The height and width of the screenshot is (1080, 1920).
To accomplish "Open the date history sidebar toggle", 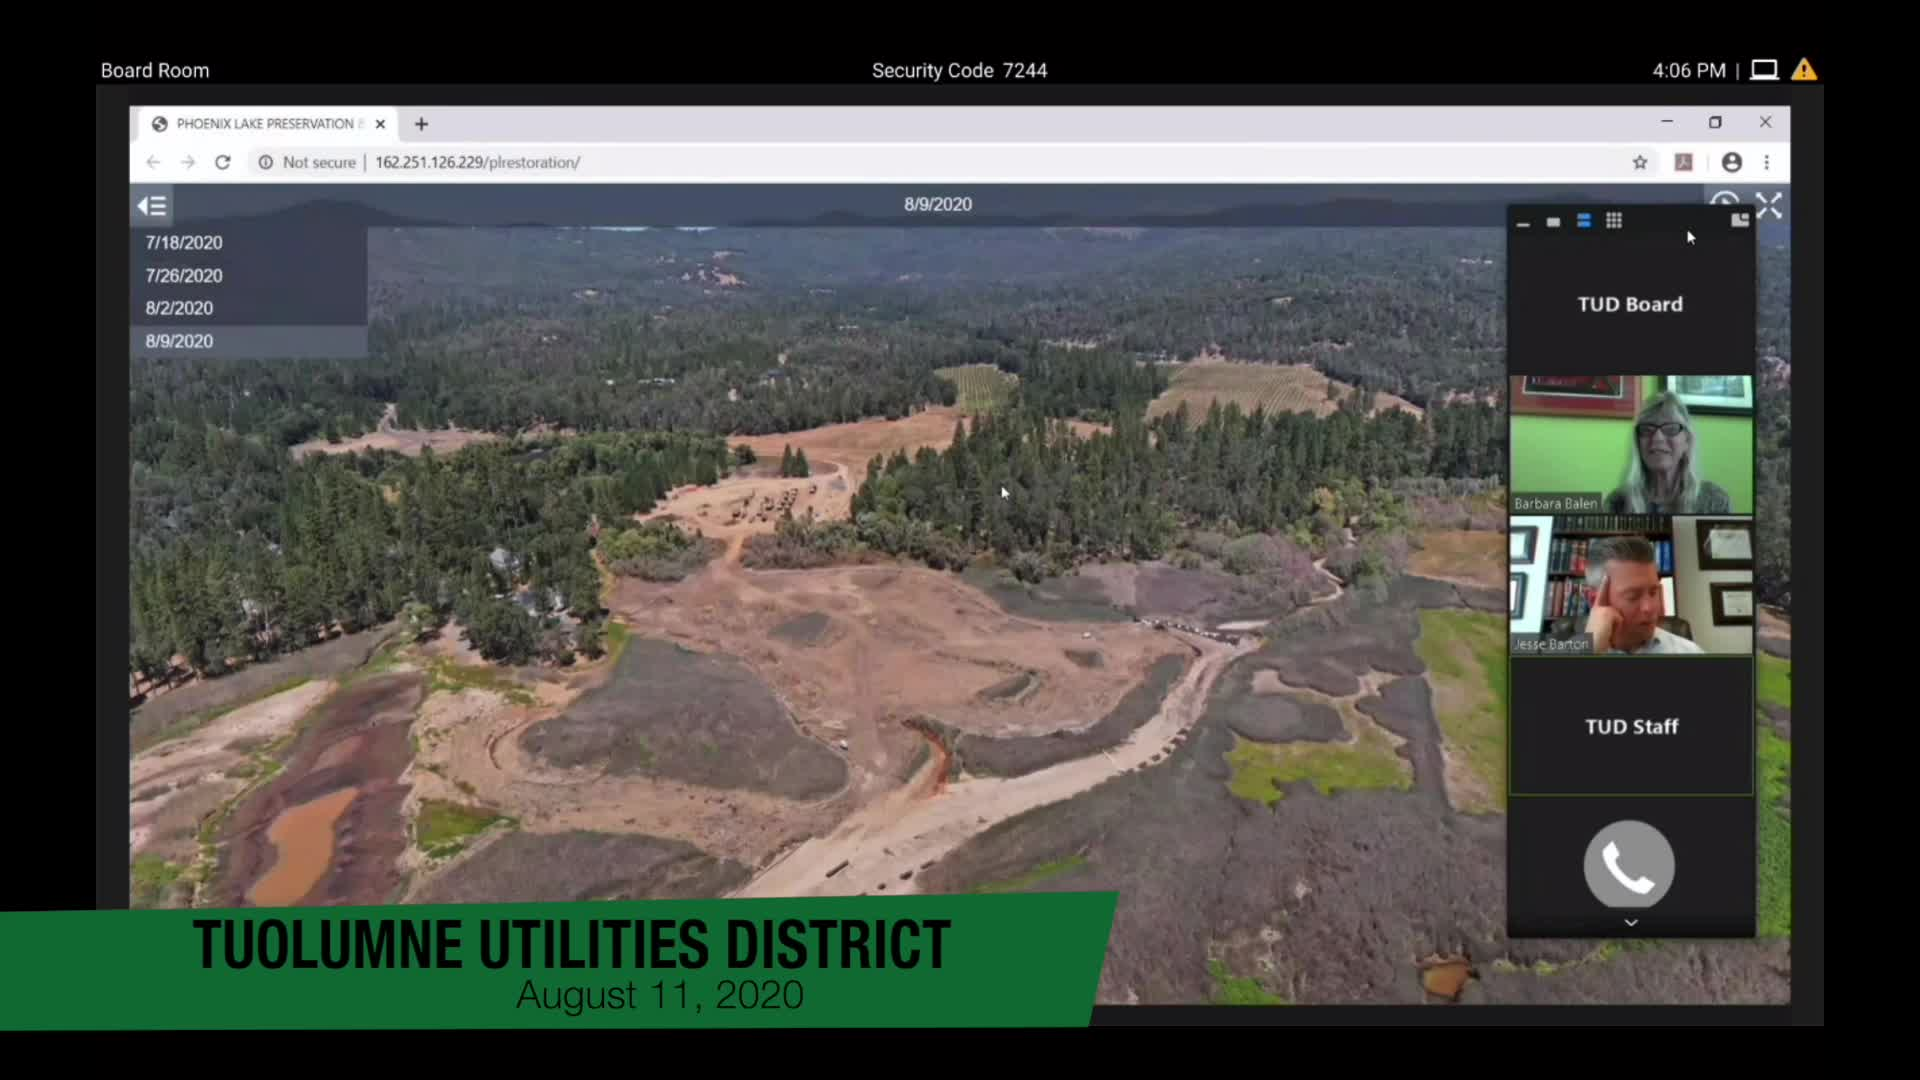I will coord(152,205).
